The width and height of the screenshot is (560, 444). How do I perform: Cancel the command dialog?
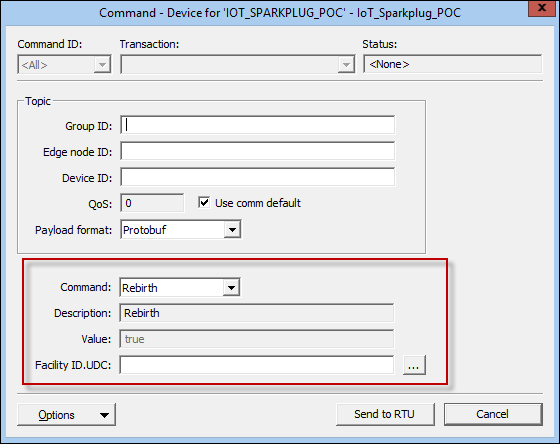click(x=493, y=414)
